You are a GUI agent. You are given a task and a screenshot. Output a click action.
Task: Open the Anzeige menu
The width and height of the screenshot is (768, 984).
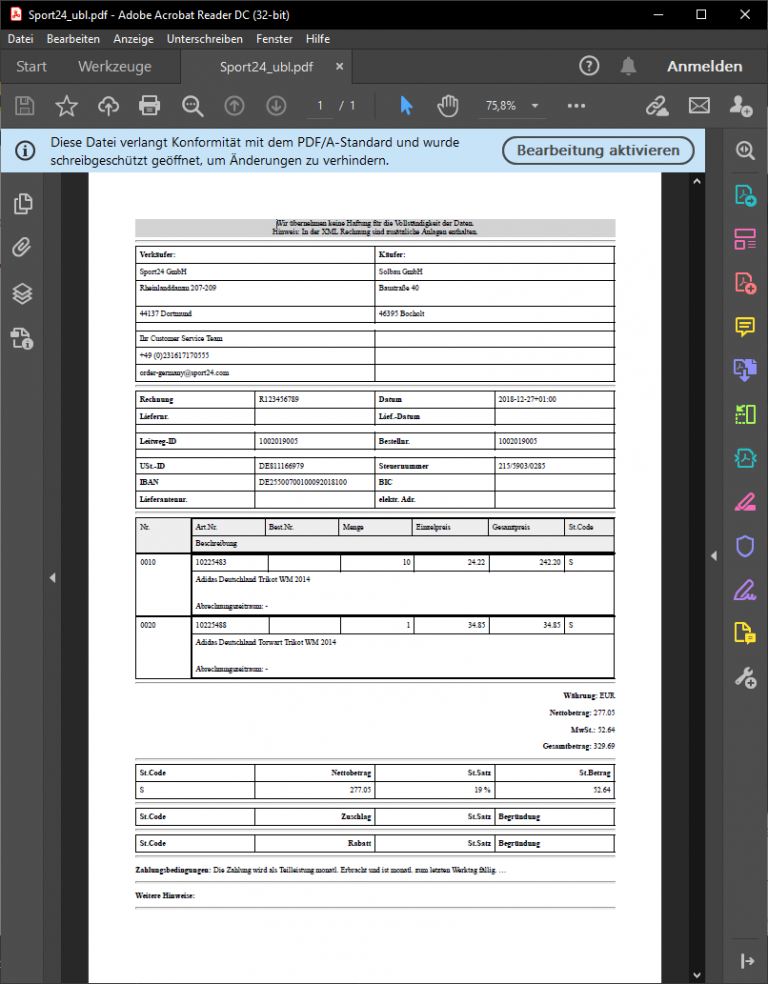click(133, 39)
